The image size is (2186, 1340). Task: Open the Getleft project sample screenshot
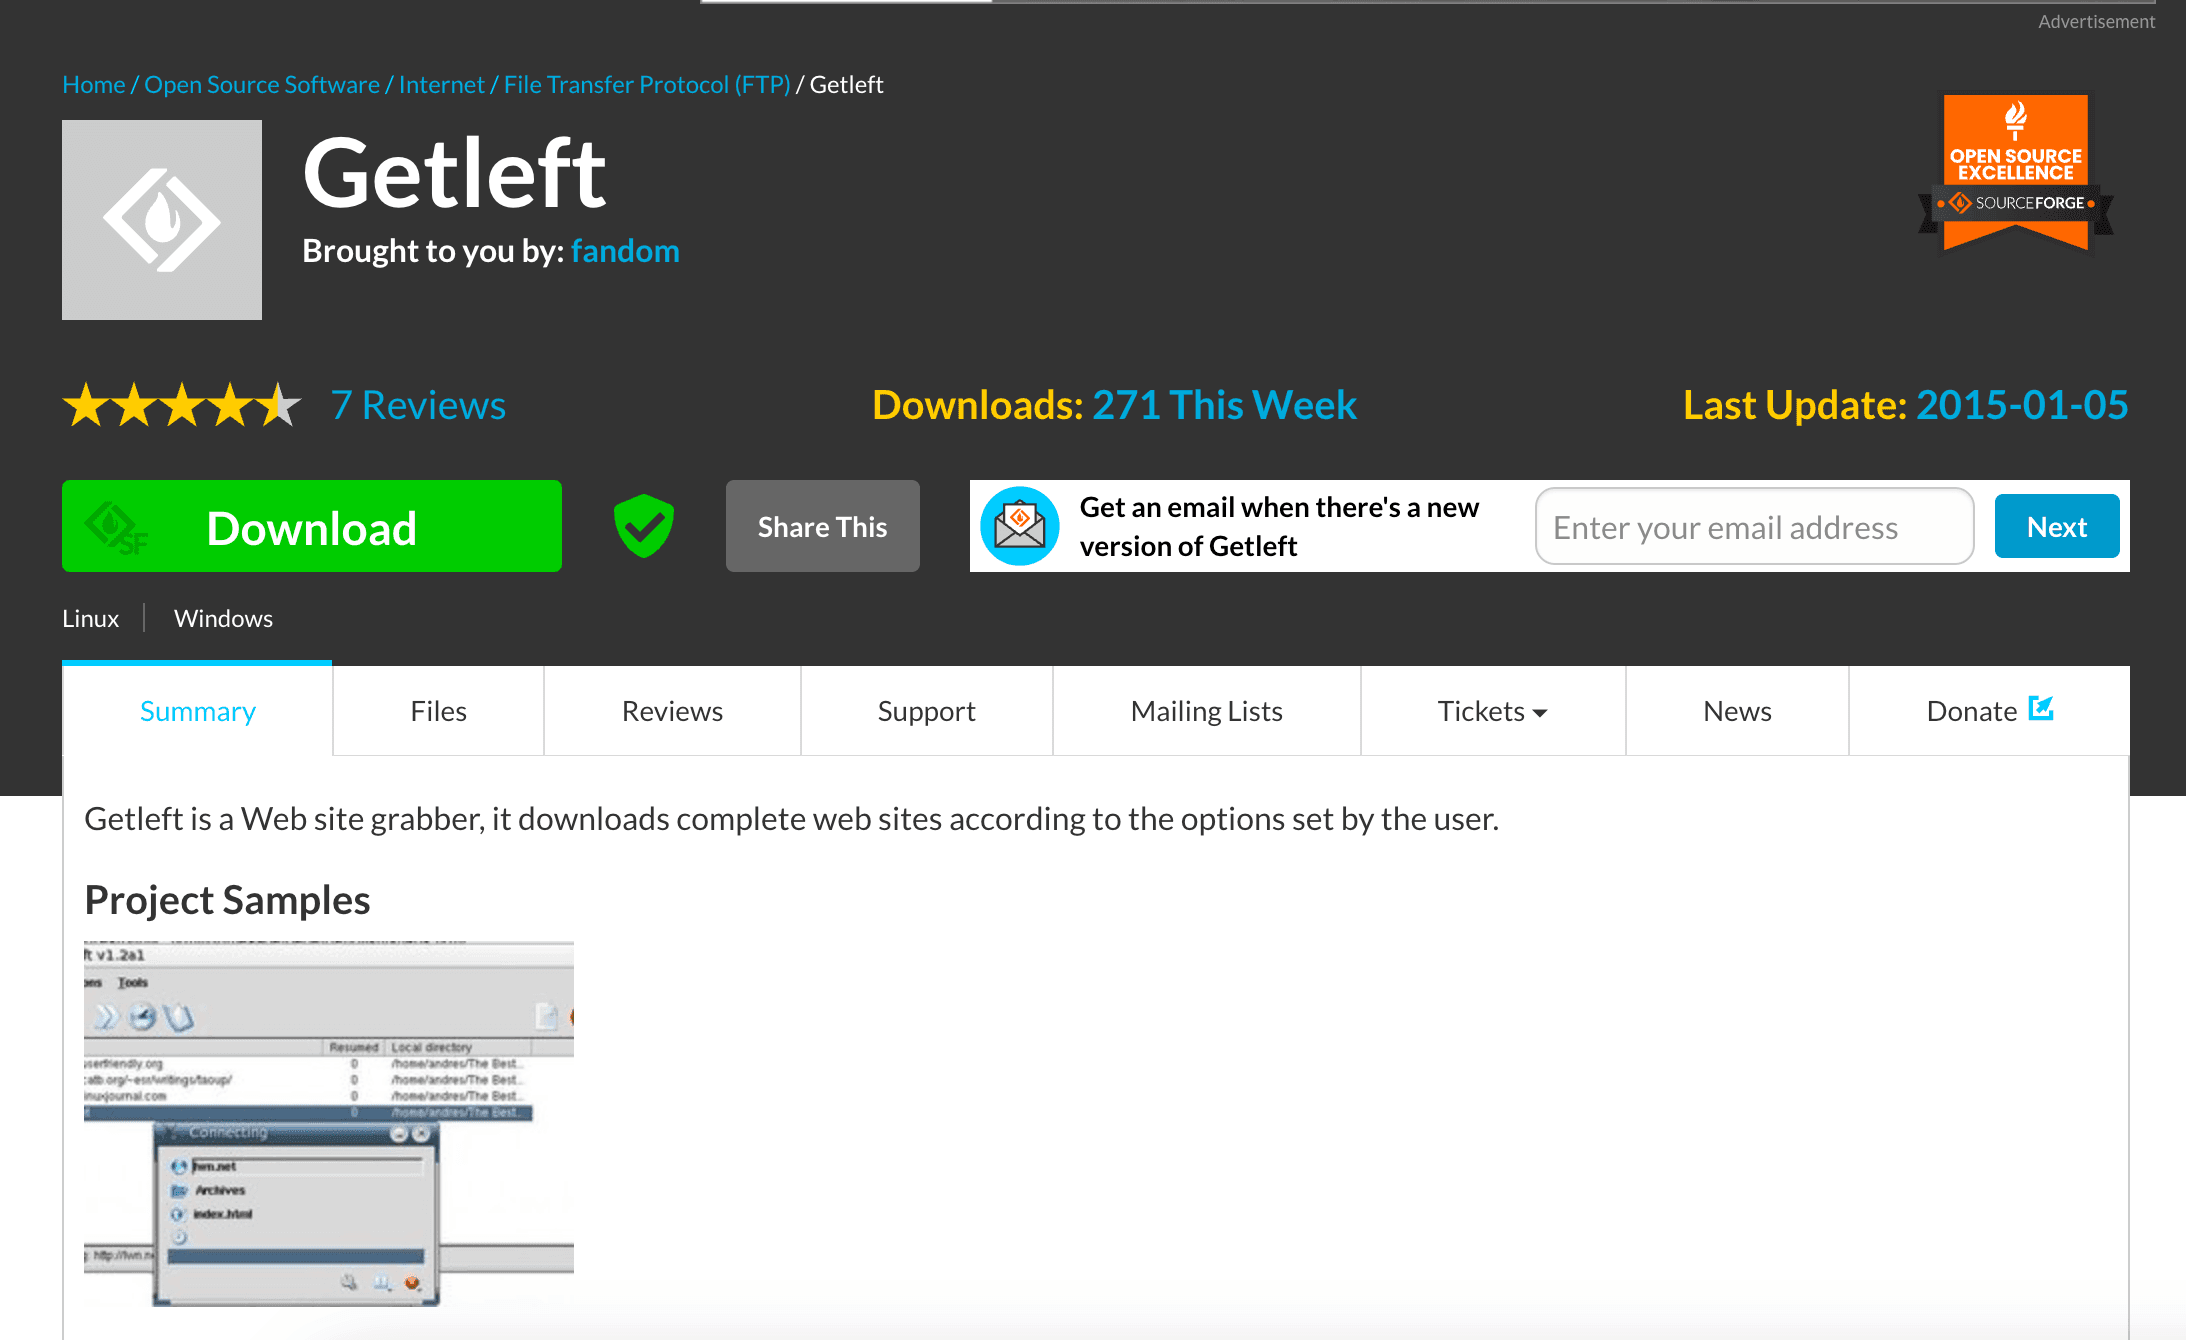click(329, 1123)
